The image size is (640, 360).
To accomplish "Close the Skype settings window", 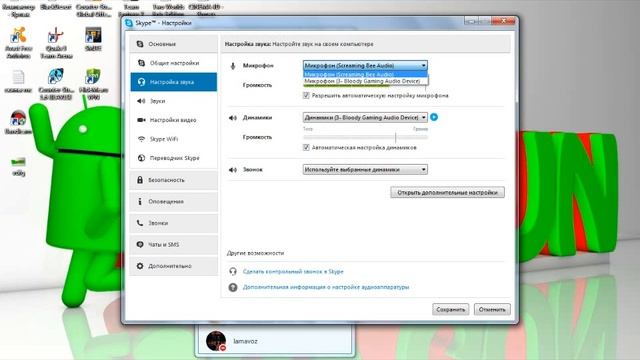I will 504,20.
